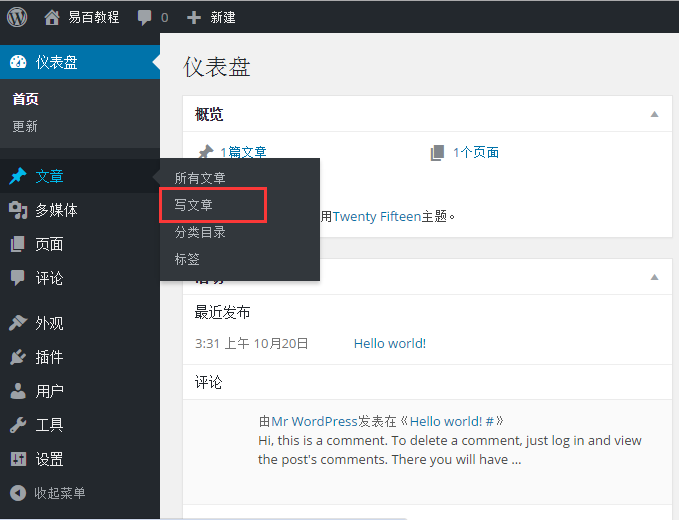The image size is (679, 520).
Task: Collapse the activity panel with its arrow
Action: coord(654,276)
